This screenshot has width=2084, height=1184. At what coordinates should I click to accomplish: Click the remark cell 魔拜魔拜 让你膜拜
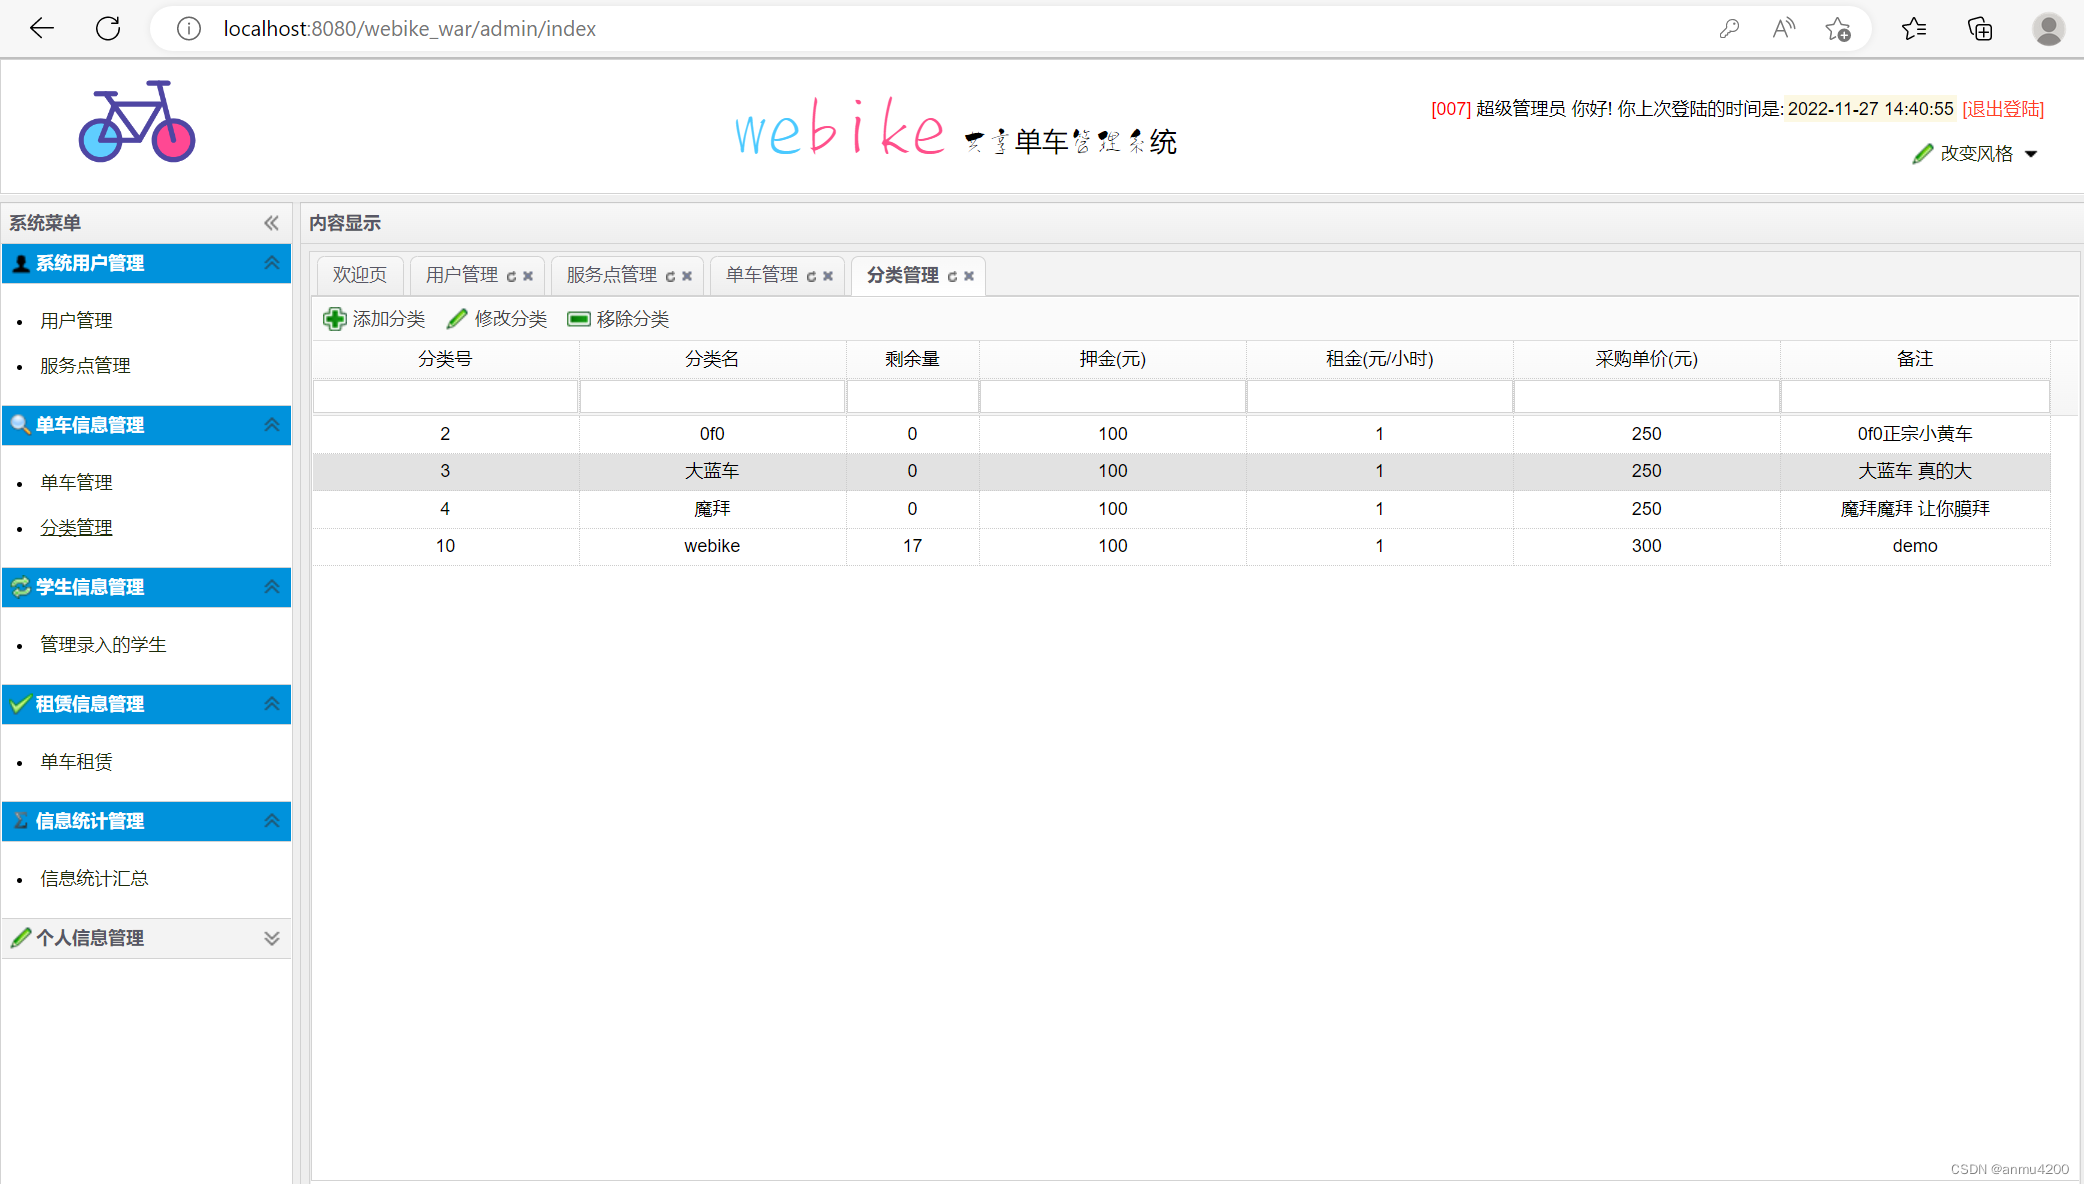(x=1915, y=509)
